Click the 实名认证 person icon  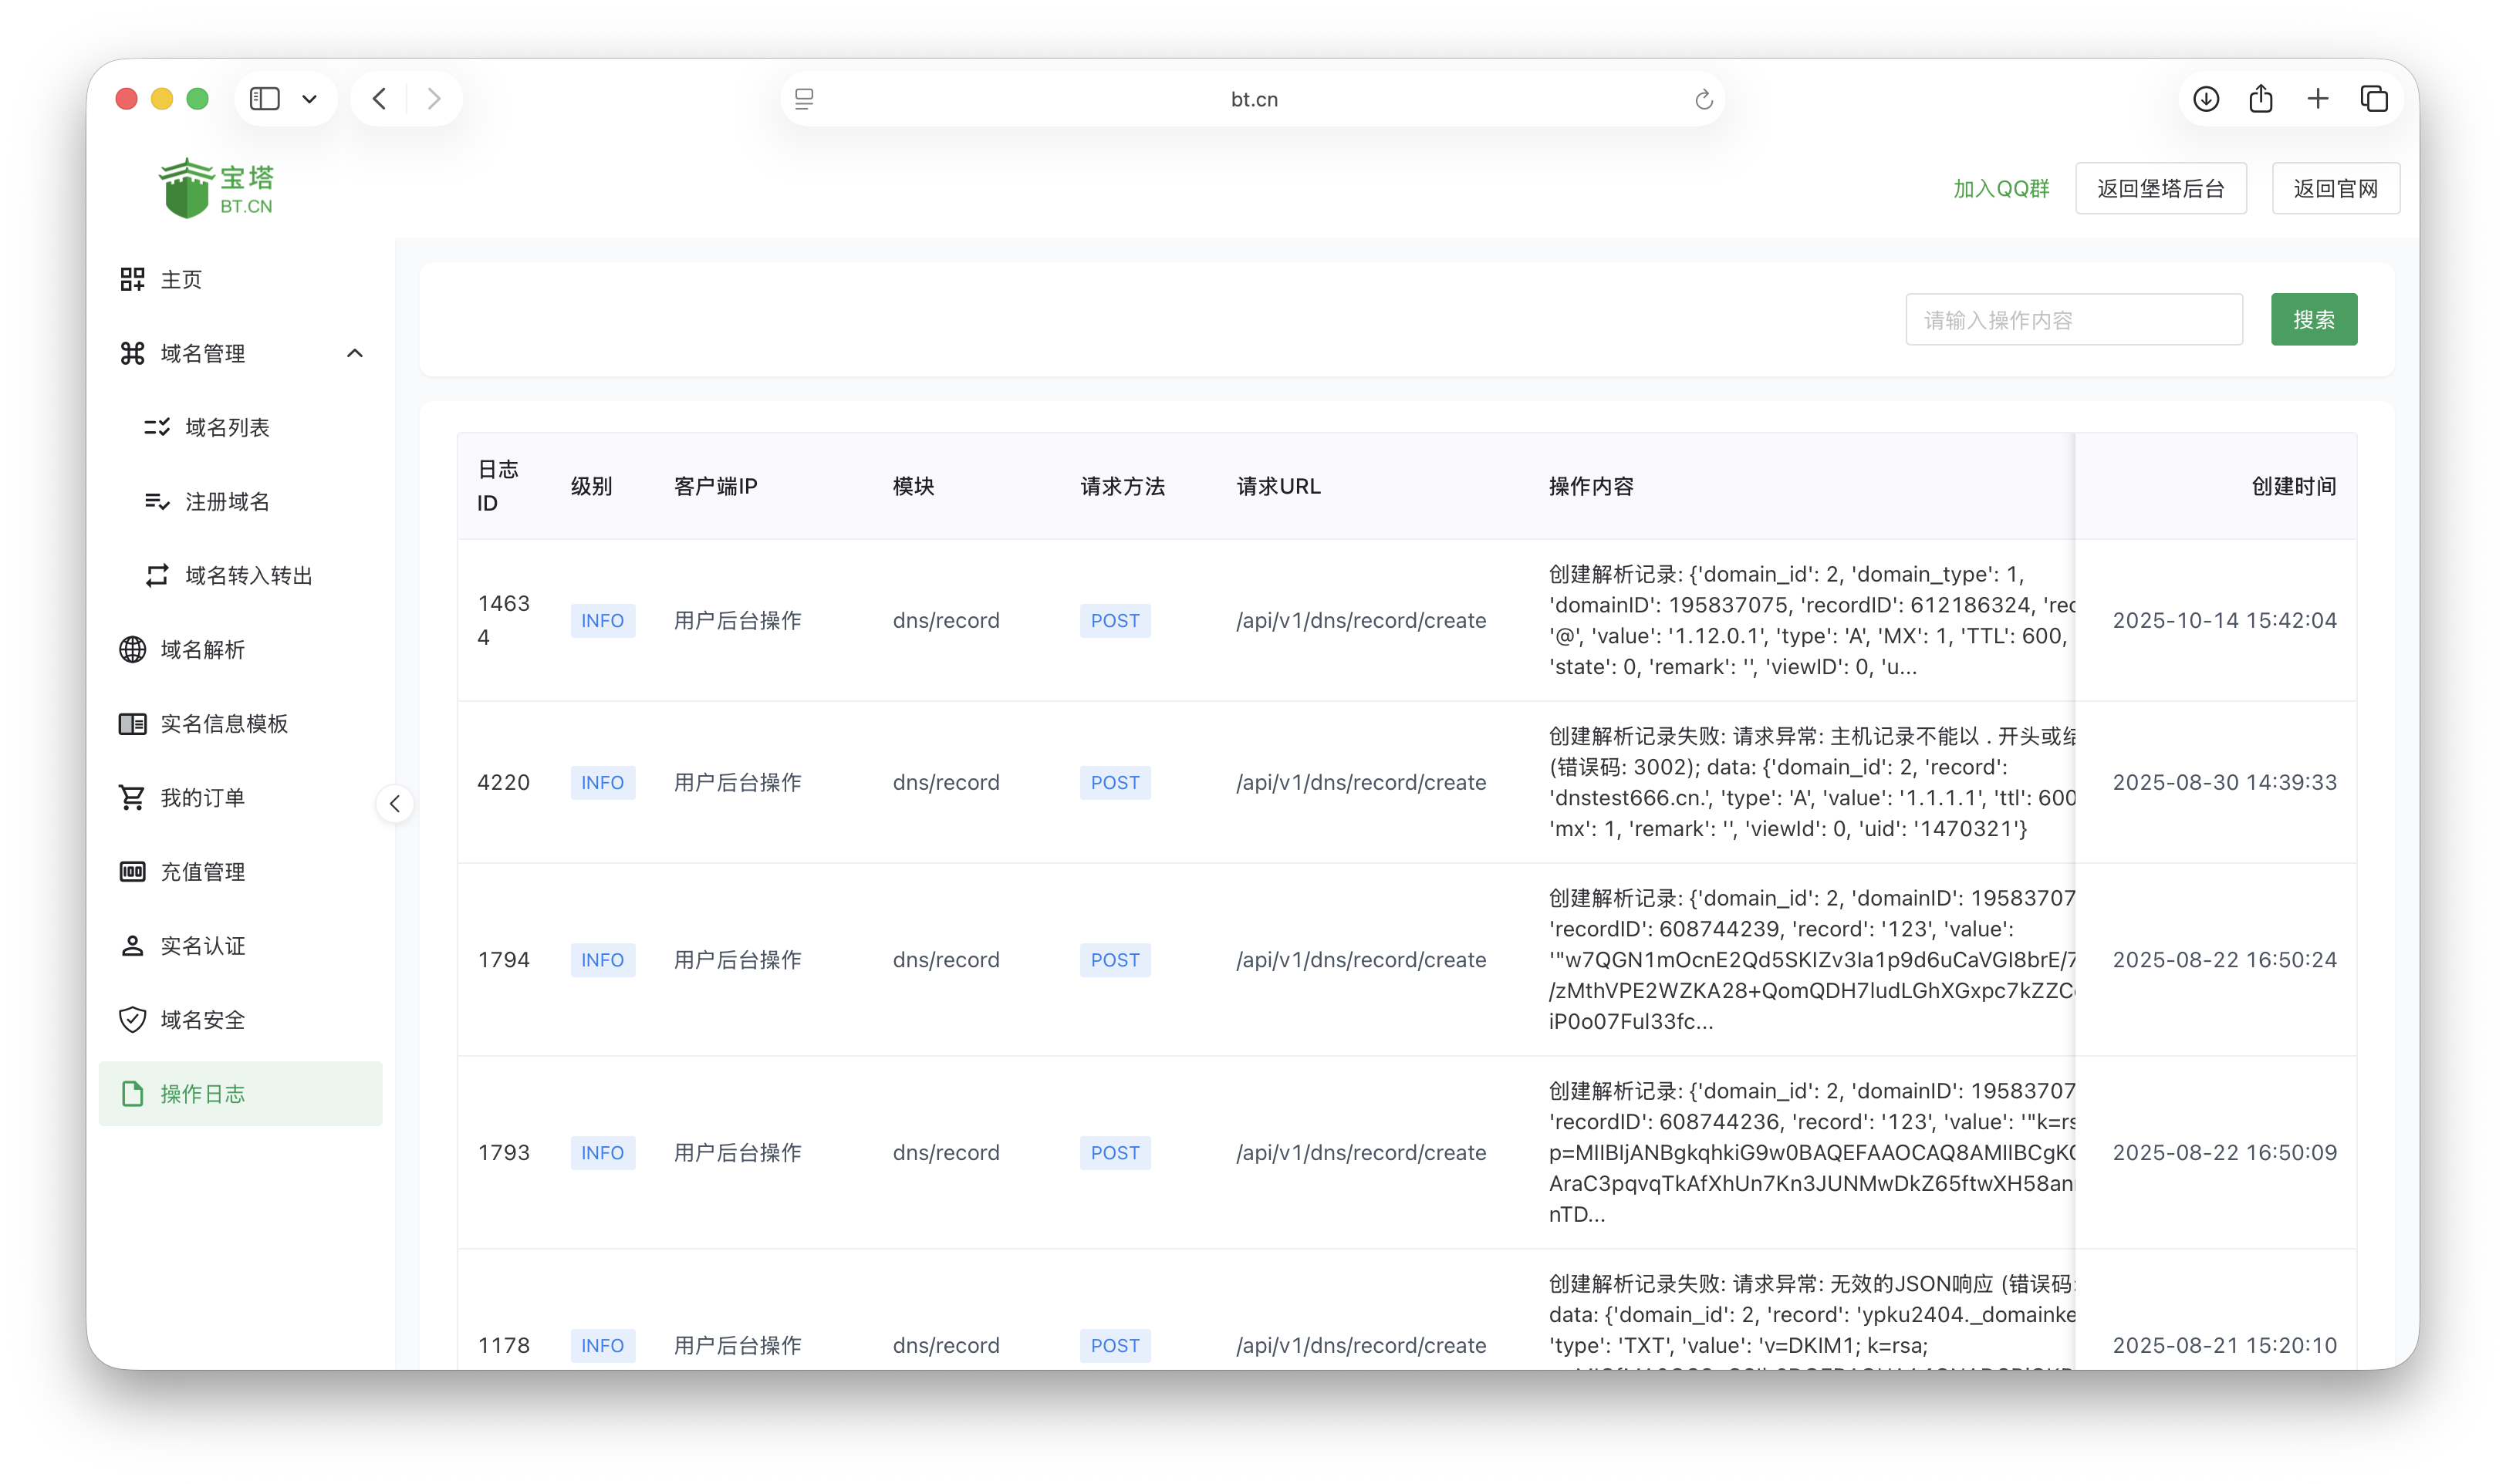point(132,946)
